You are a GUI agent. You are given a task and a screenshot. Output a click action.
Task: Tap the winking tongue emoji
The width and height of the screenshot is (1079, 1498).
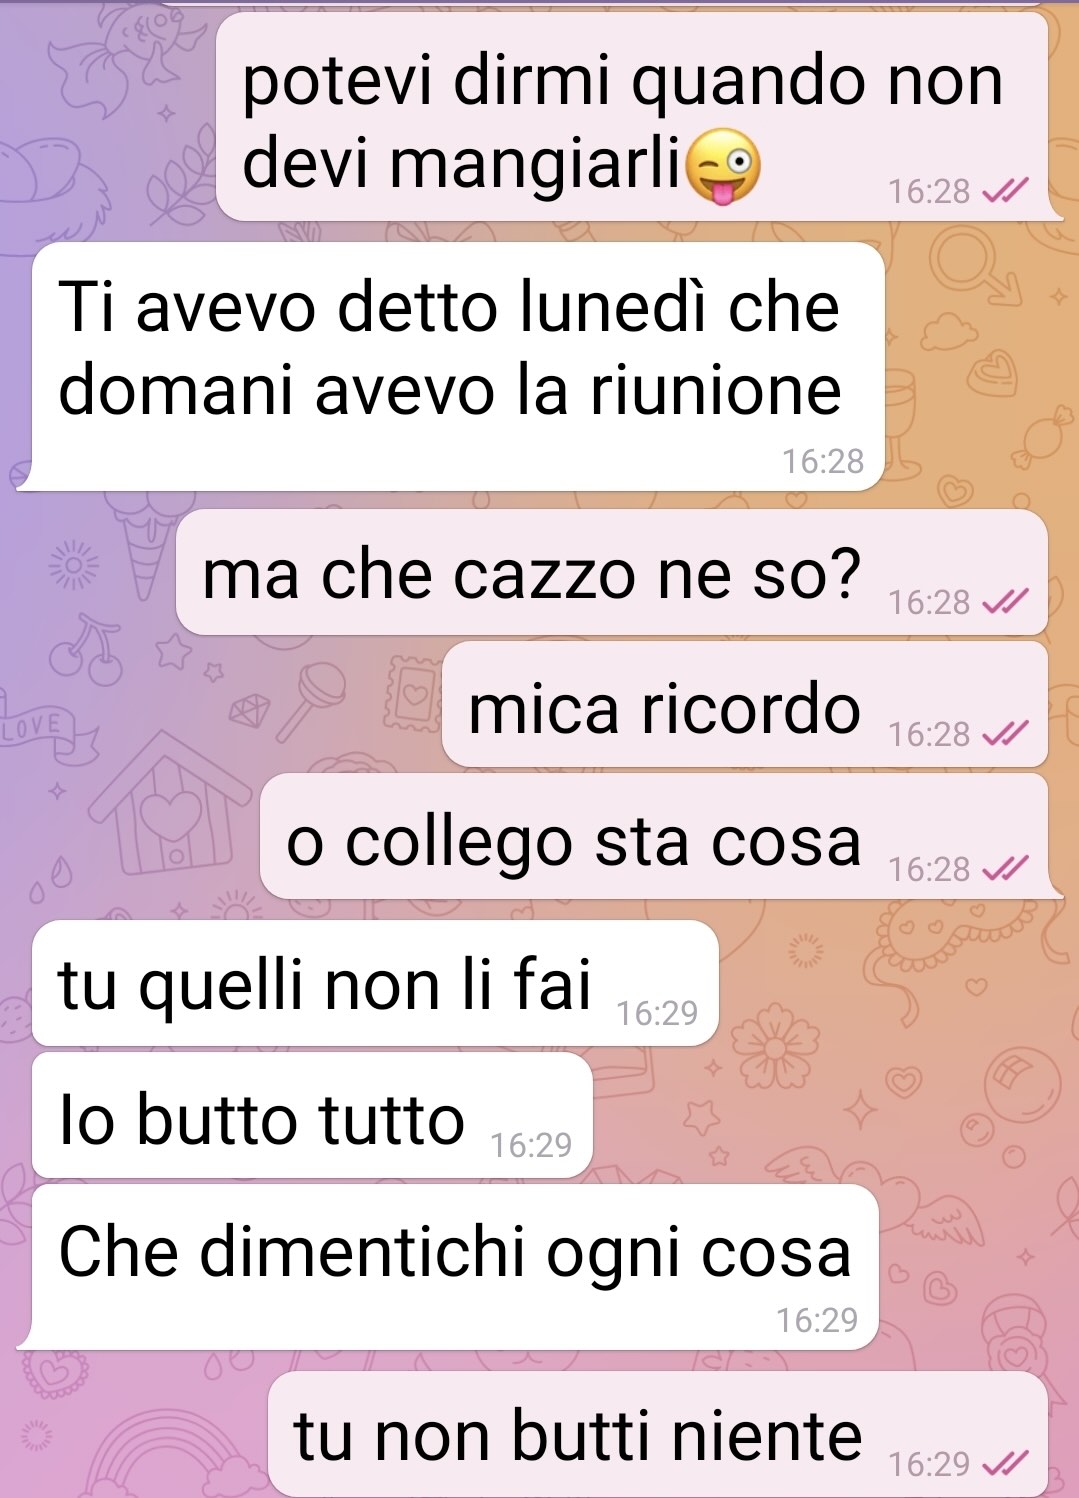[724, 166]
